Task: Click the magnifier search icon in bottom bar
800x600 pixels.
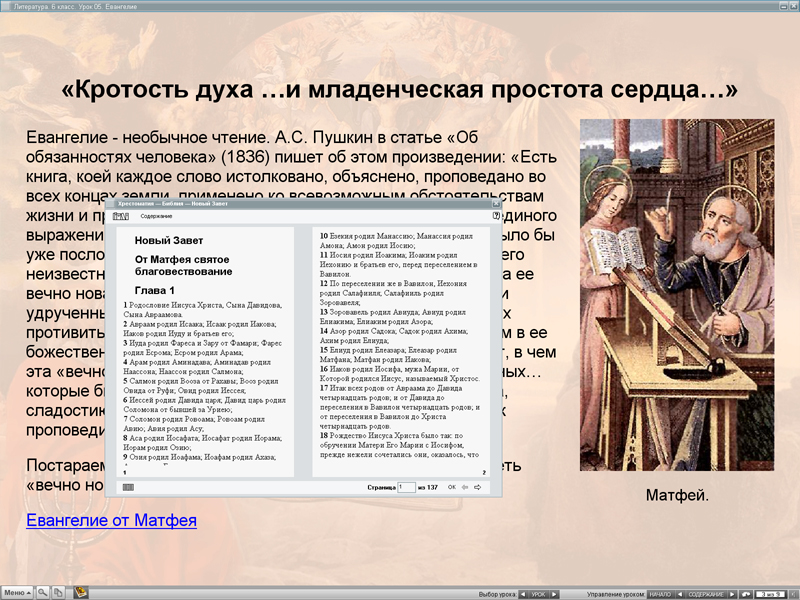Action: pos(44,592)
